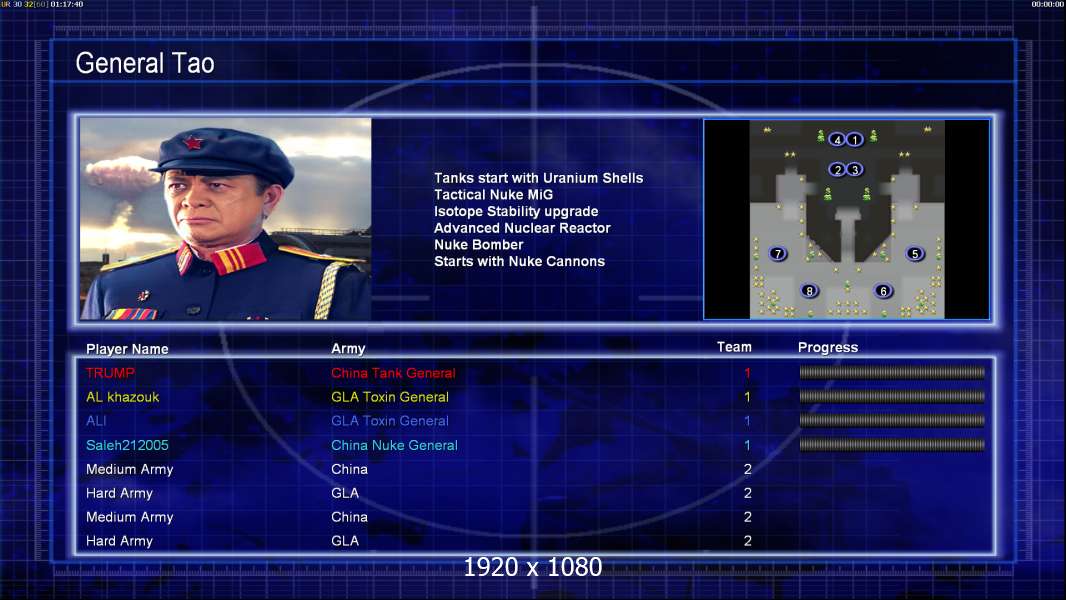The height and width of the screenshot is (600, 1066).
Task: Select start position 5 on the minimap
Action: [915, 253]
